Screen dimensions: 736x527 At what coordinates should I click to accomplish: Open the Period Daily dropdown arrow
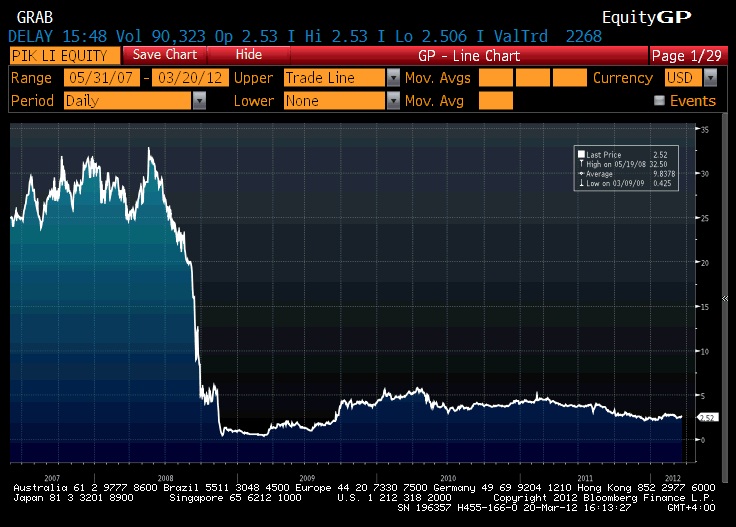coord(199,100)
